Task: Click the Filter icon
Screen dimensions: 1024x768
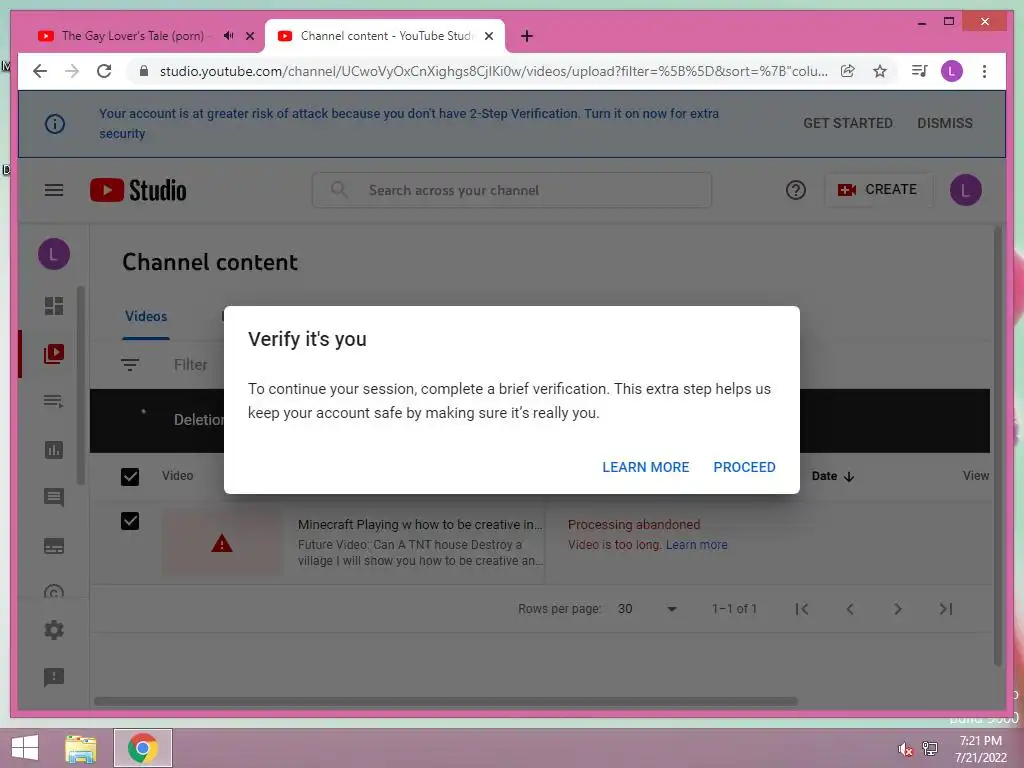Action: (x=130, y=364)
